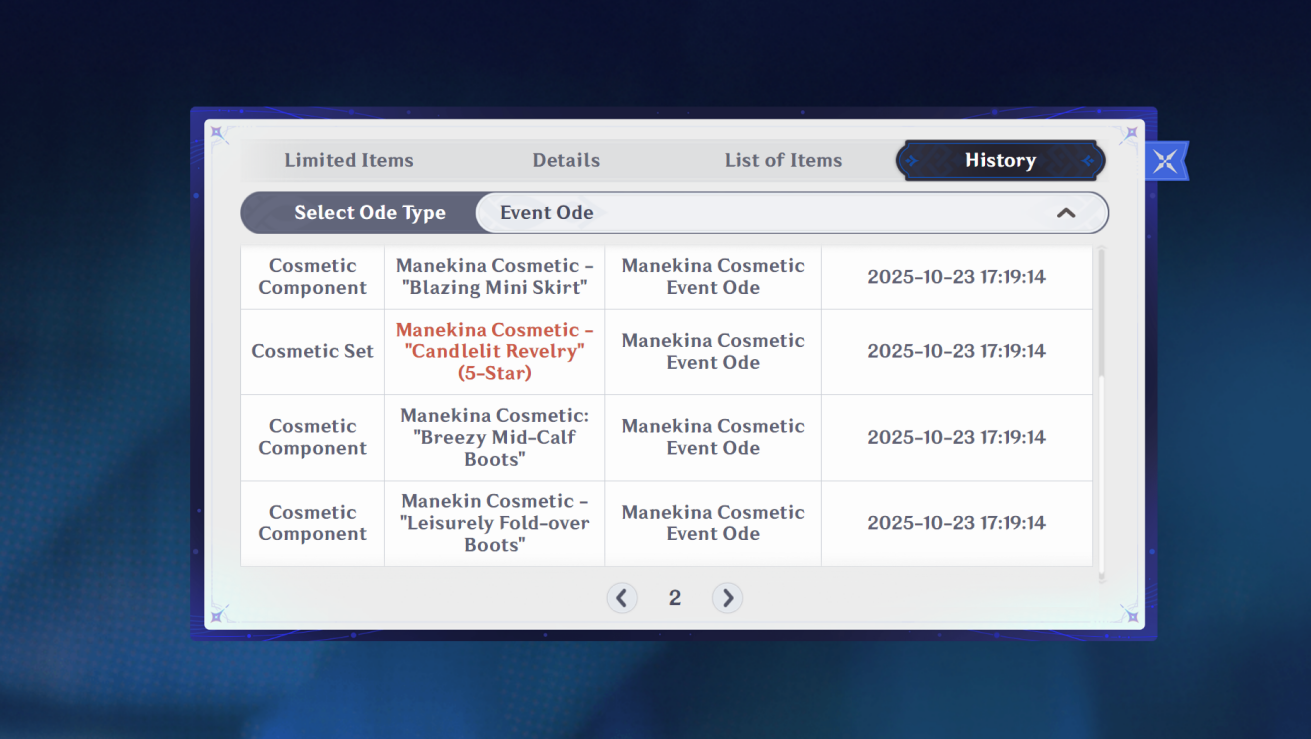
Task: Go to the previous history page
Action: pyautogui.click(x=622, y=598)
